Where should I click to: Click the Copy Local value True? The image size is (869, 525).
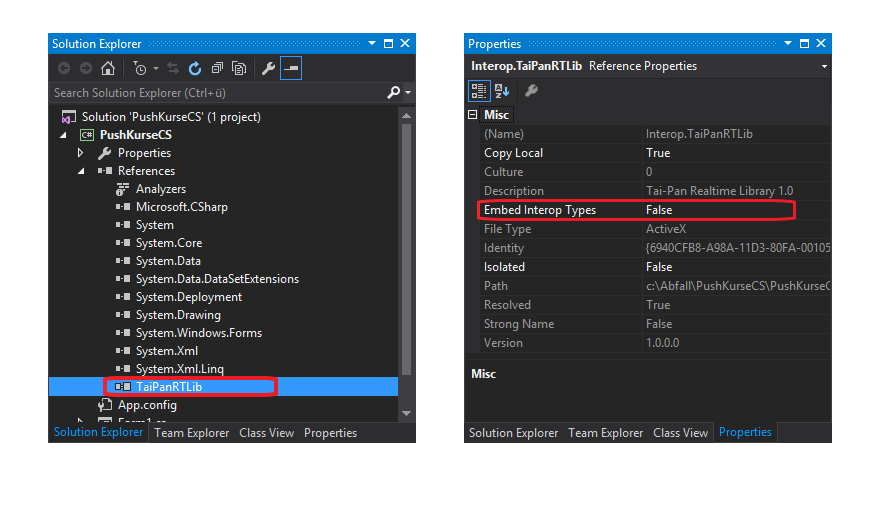click(658, 153)
